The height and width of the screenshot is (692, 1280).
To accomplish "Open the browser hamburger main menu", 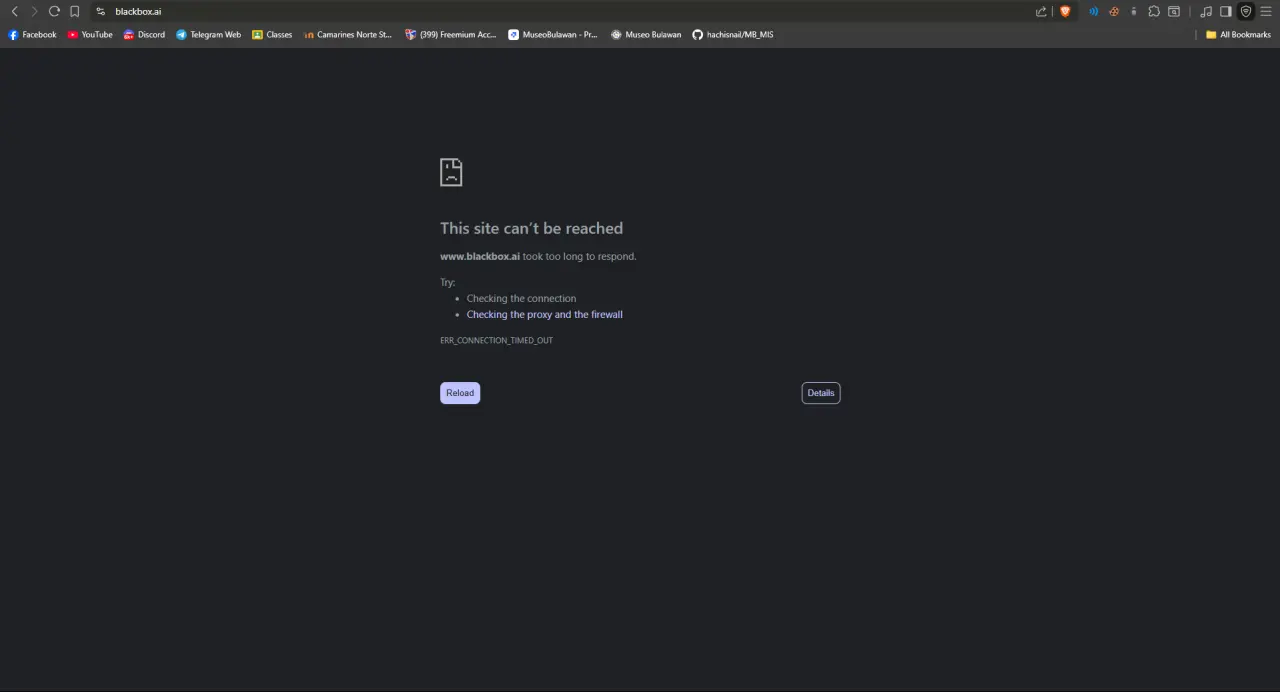I will tap(1265, 11).
